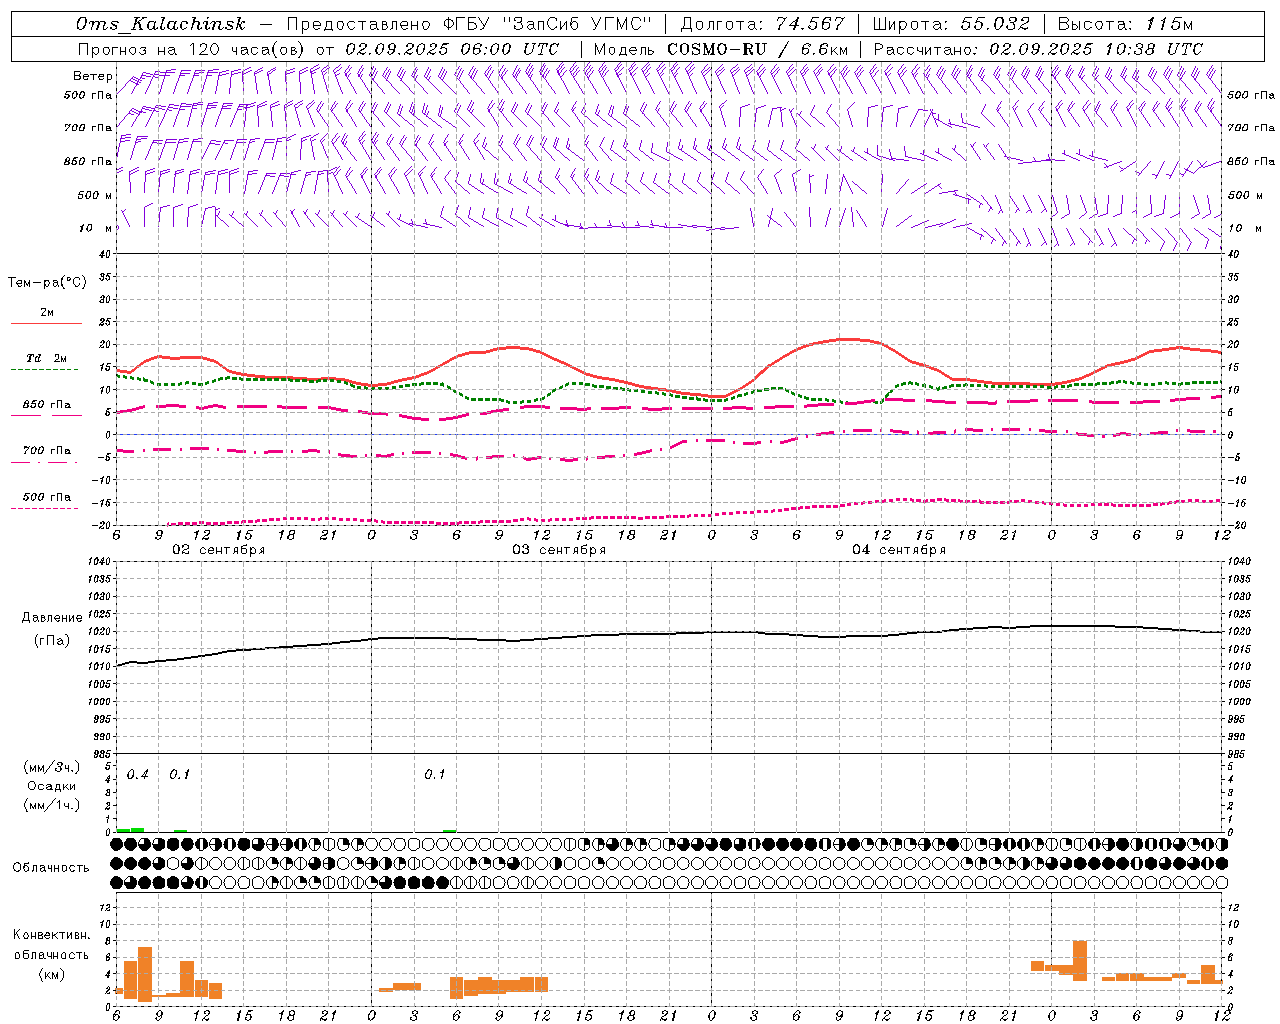This screenshot has height=1024, width=1280.
Task: Select the date label 03 сентября
Action: (559, 550)
